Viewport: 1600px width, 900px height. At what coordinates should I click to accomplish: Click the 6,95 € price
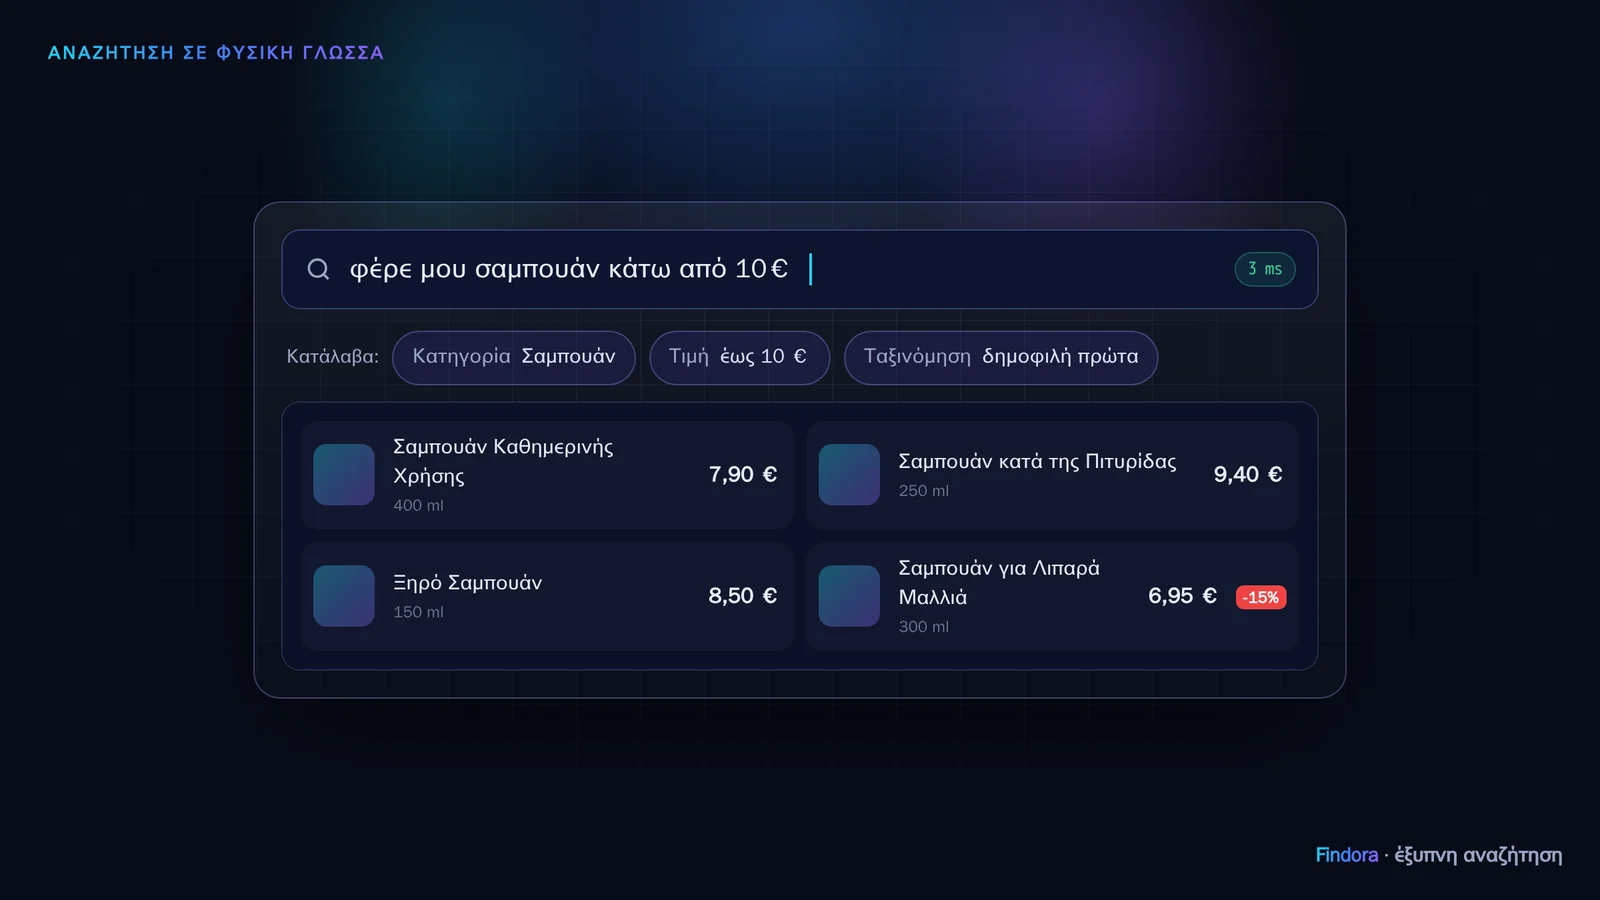(x=1182, y=596)
